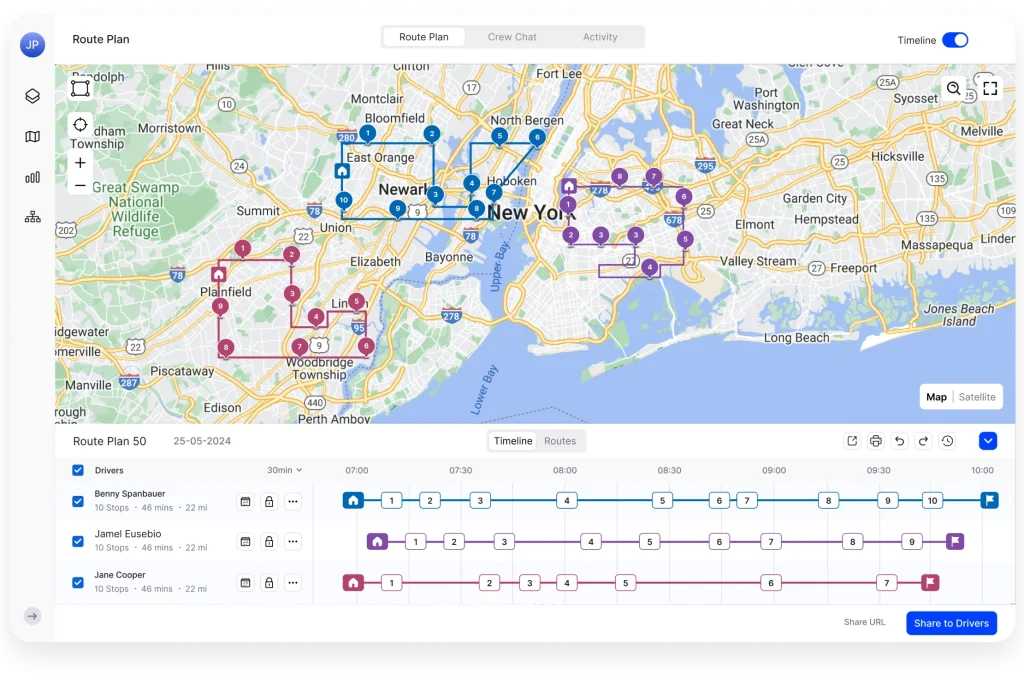Open the 30min interval dropdown
1024x681 pixels.
[285, 470]
